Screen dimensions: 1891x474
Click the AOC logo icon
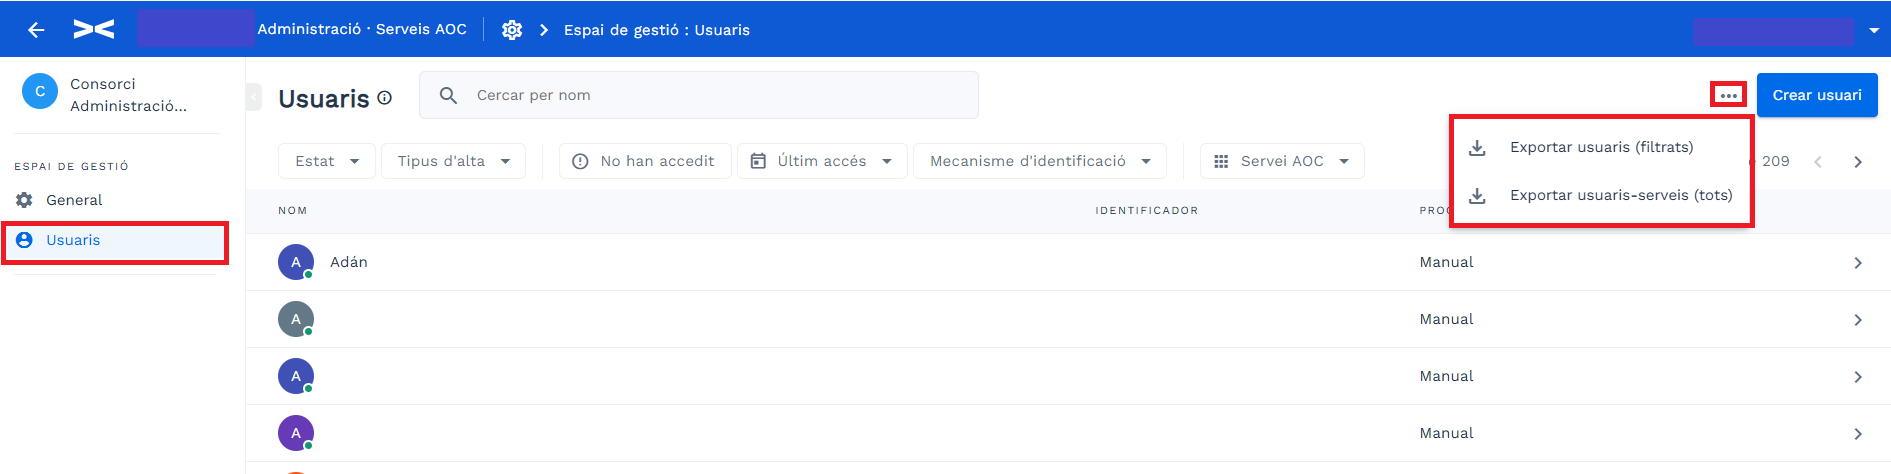point(94,30)
